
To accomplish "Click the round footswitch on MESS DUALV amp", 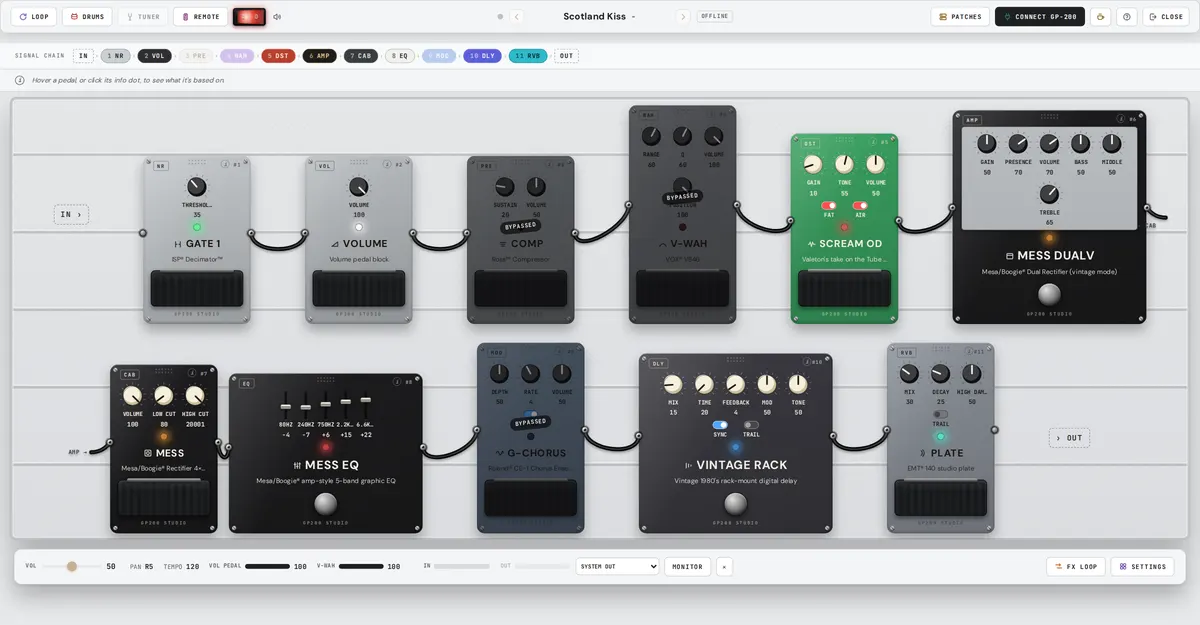I will click(1049, 294).
